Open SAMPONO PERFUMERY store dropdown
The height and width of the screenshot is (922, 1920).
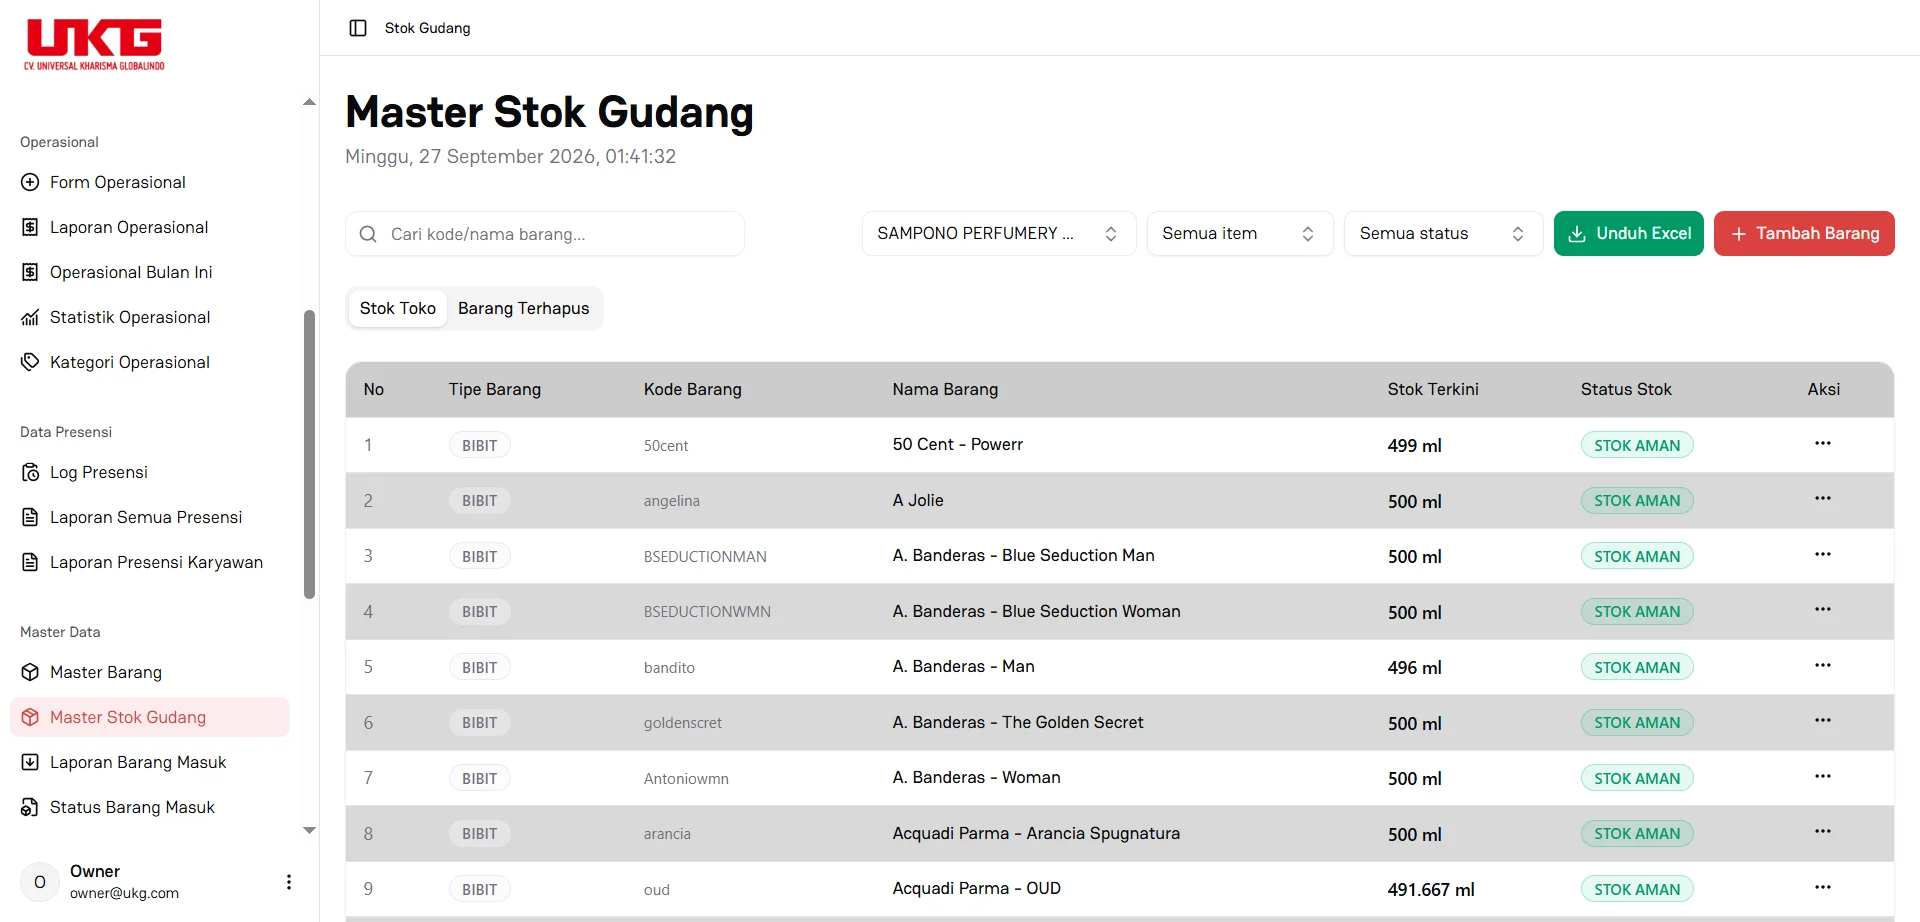(x=998, y=233)
